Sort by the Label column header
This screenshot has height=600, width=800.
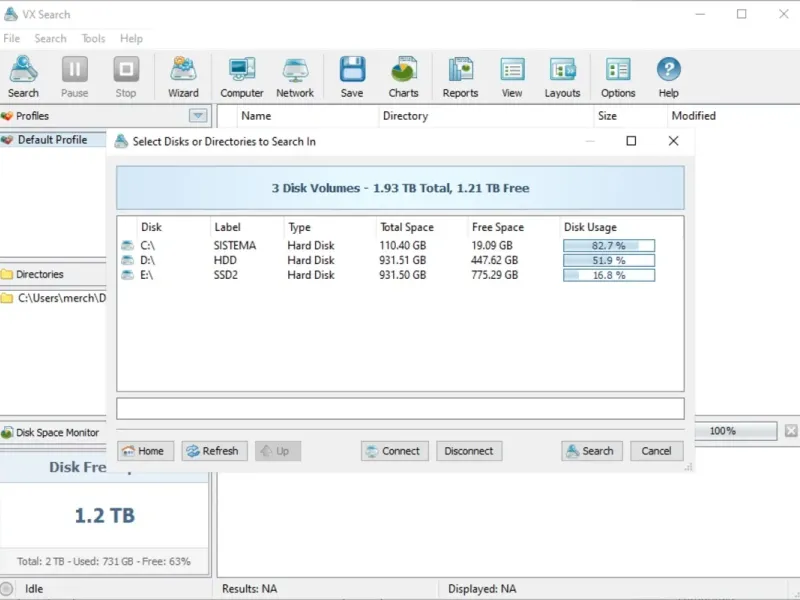coord(246,227)
